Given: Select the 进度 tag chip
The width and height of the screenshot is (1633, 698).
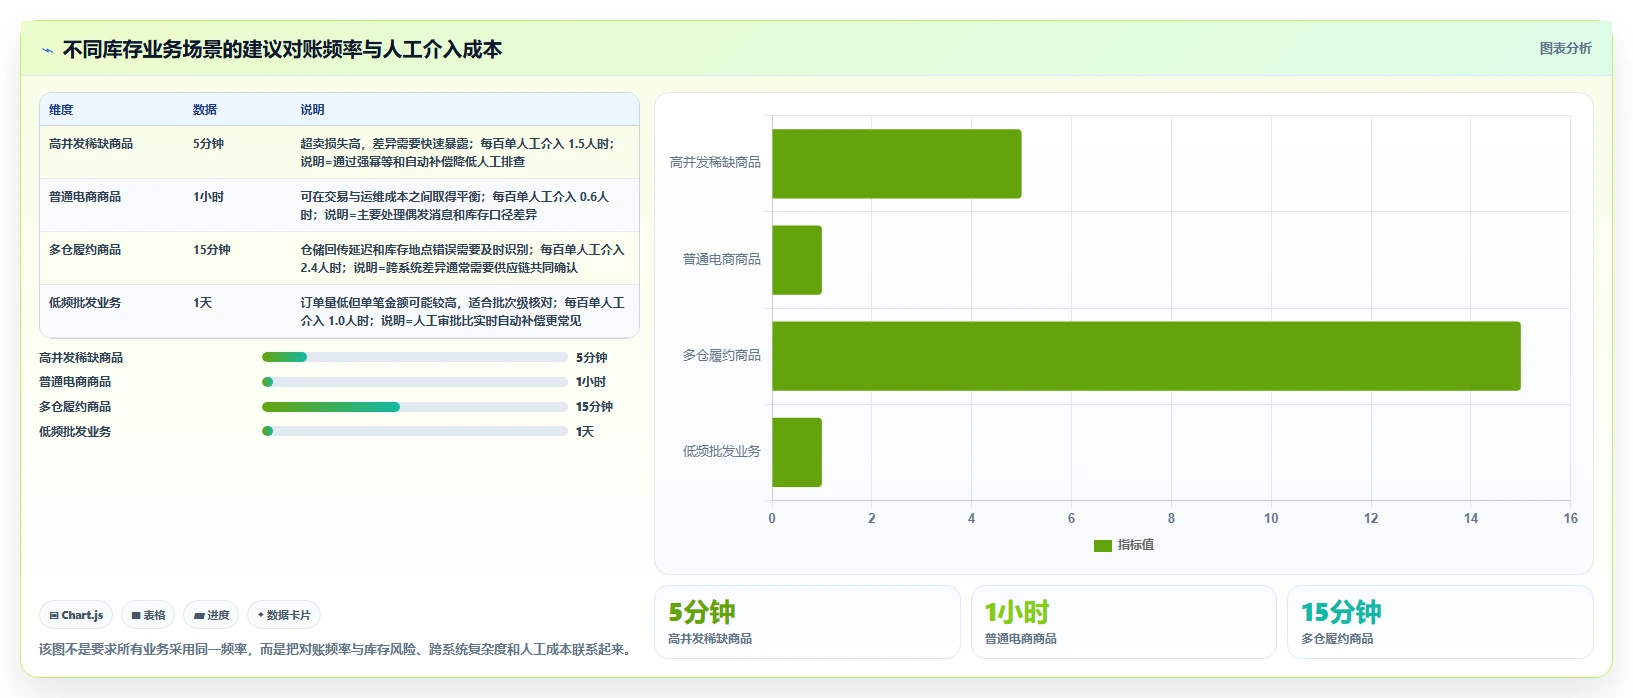Looking at the screenshot, I should click(211, 615).
